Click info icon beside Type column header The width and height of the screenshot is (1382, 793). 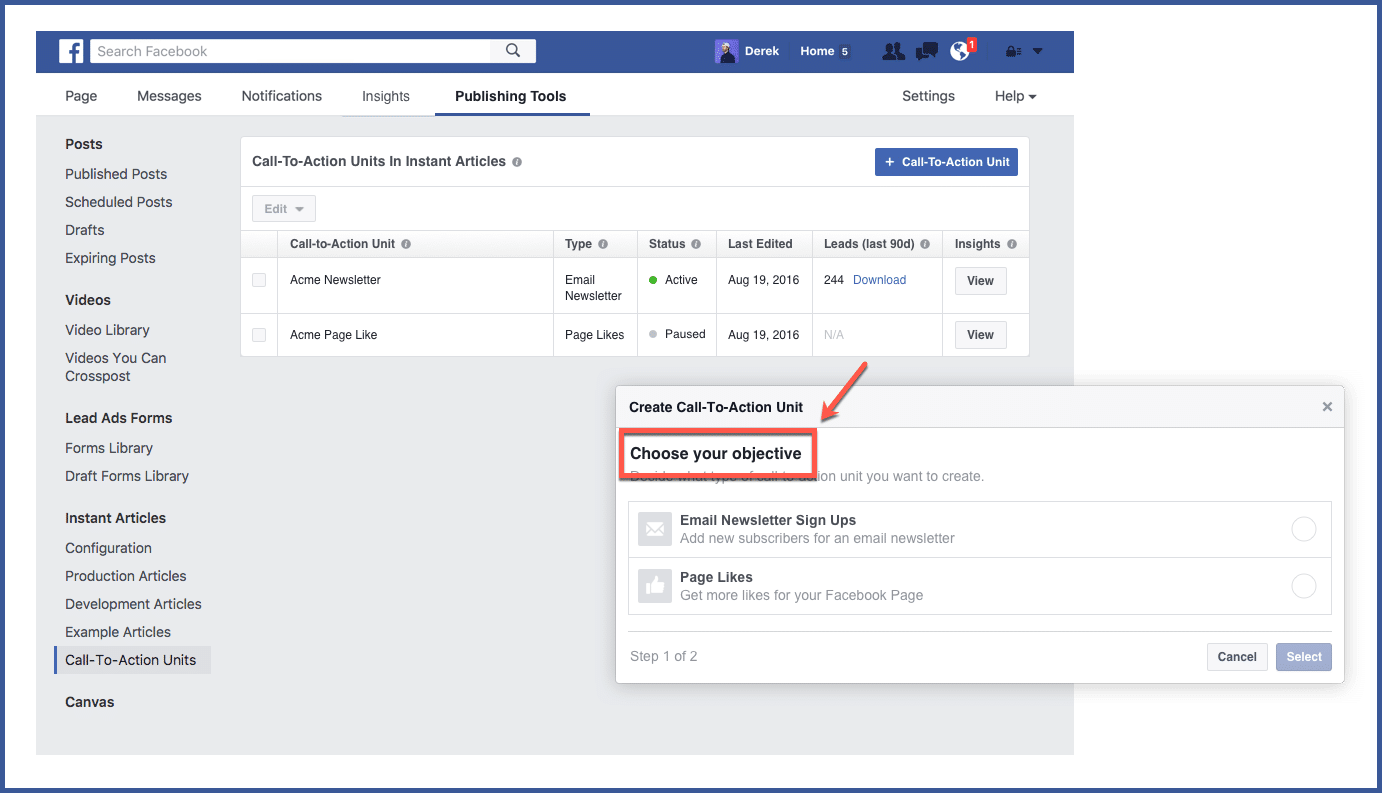603,244
